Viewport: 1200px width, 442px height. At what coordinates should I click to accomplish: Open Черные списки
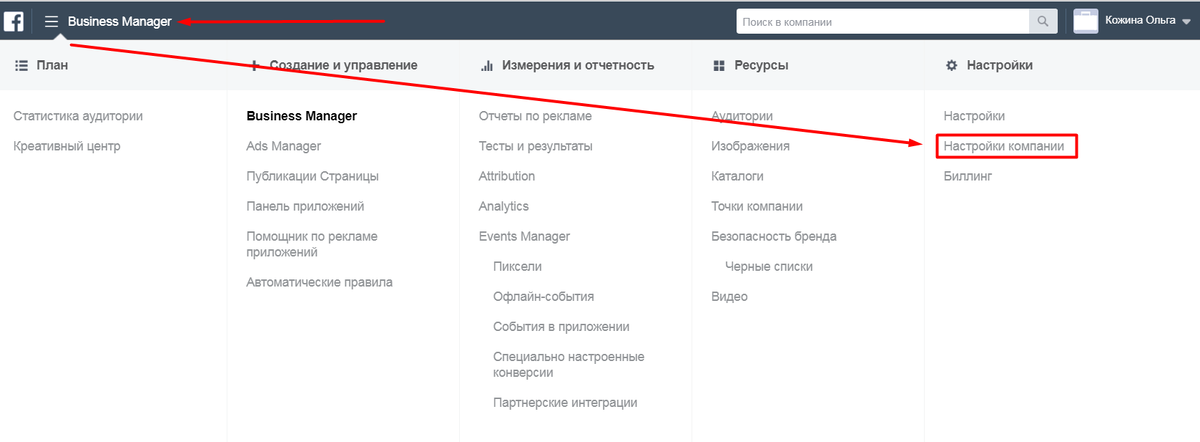[x=769, y=266]
